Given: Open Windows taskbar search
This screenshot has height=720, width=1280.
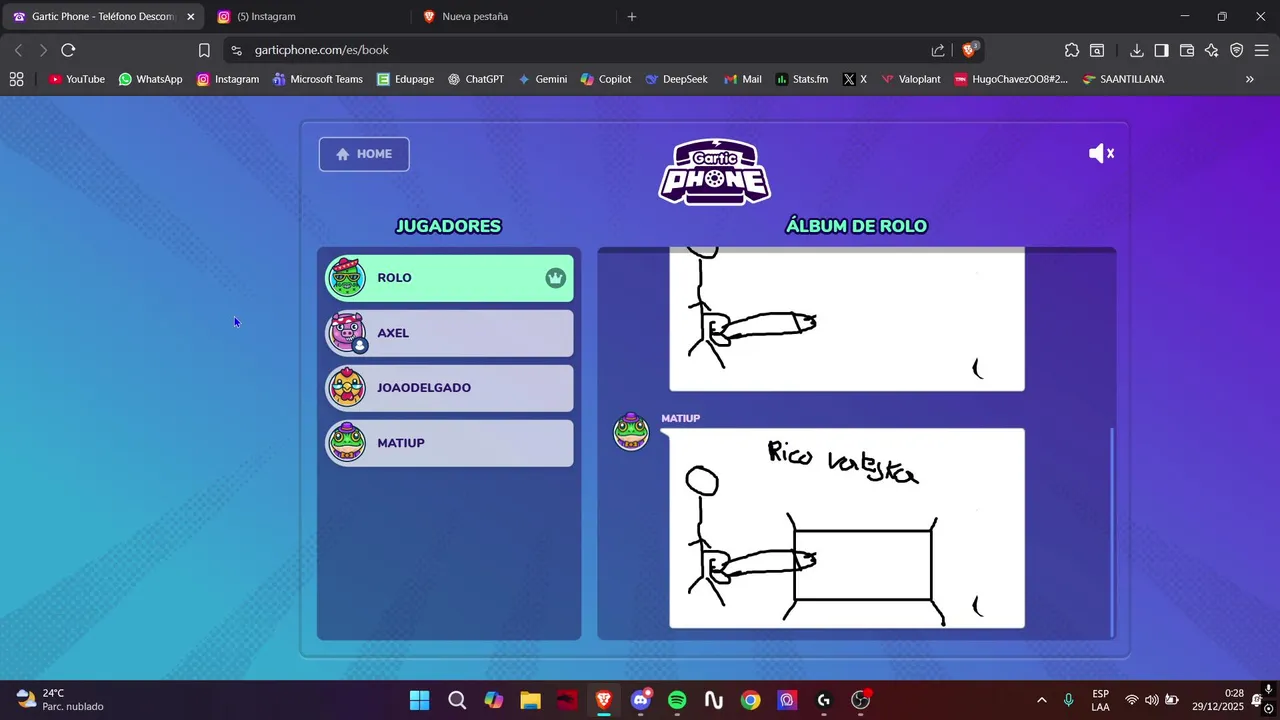Looking at the screenshot, I should [457, 700].
